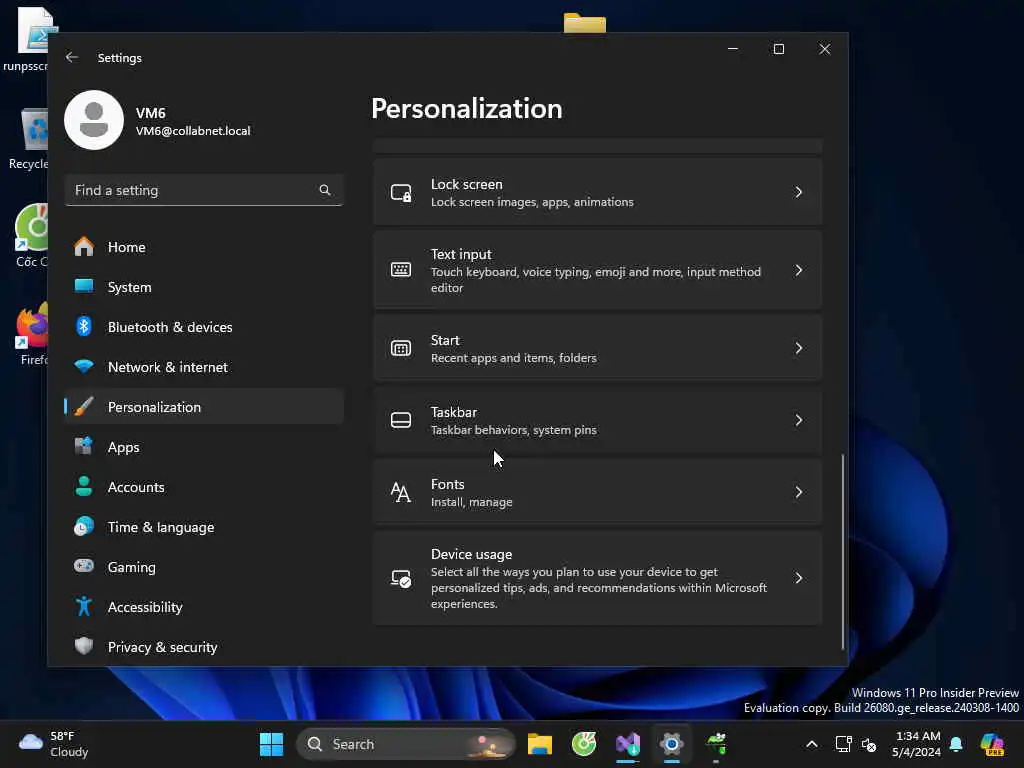
Task: Click the muted volume icon in tray
Action: click(x=869, y=744)
